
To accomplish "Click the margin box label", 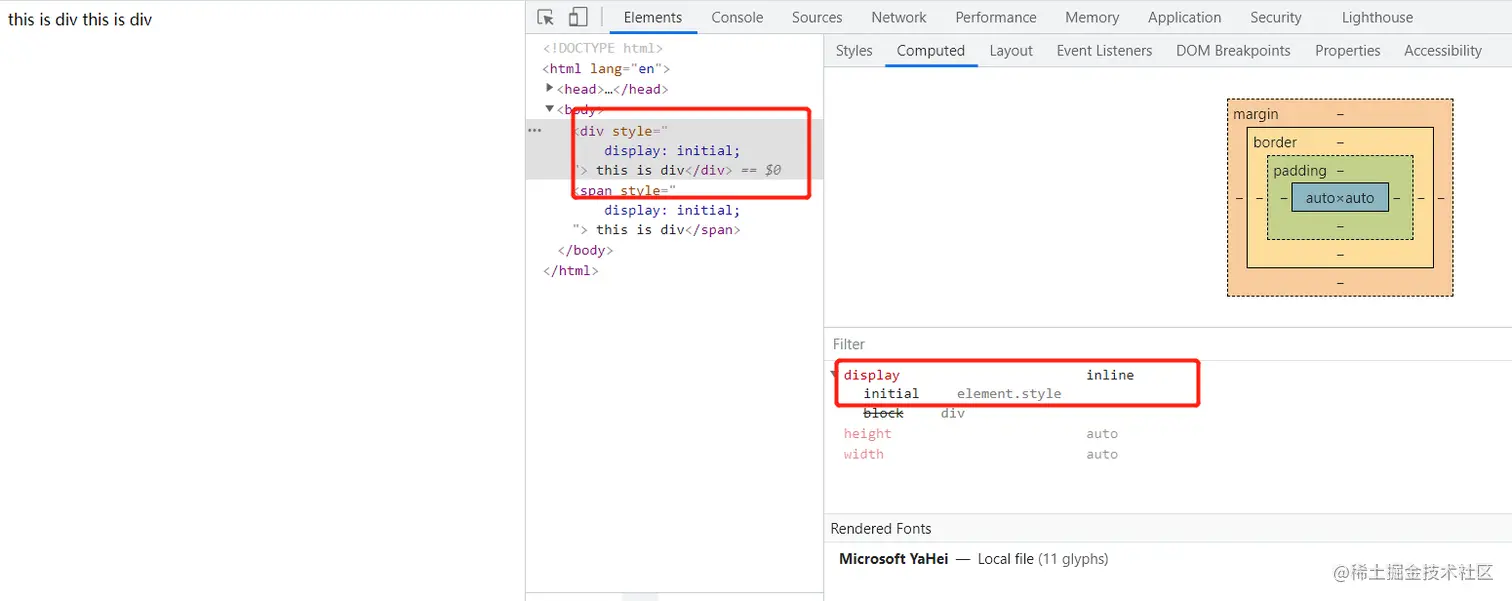I will click(x=1255, y=114).
